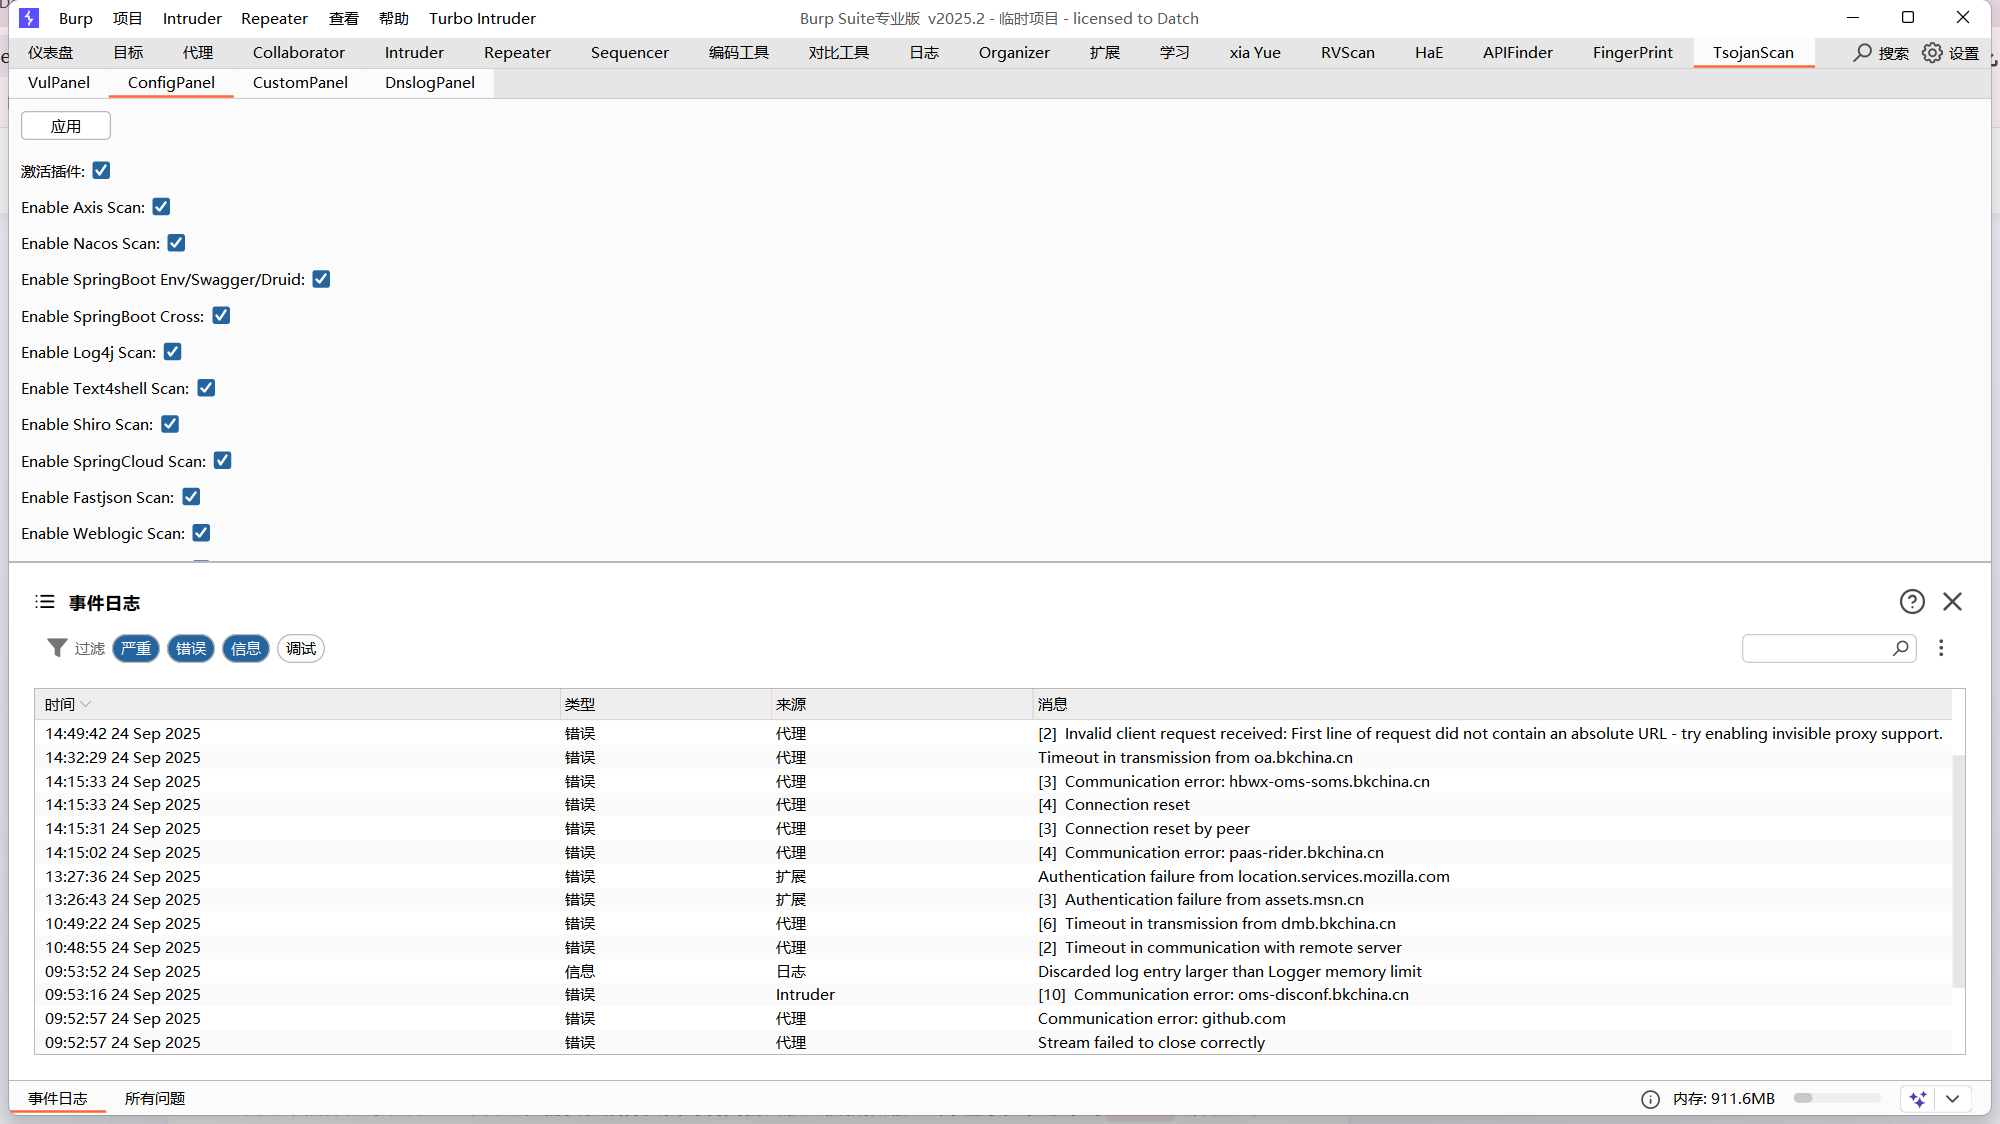Click the filter funnel icon
Screen dimensions: 2000x1124
57,648
